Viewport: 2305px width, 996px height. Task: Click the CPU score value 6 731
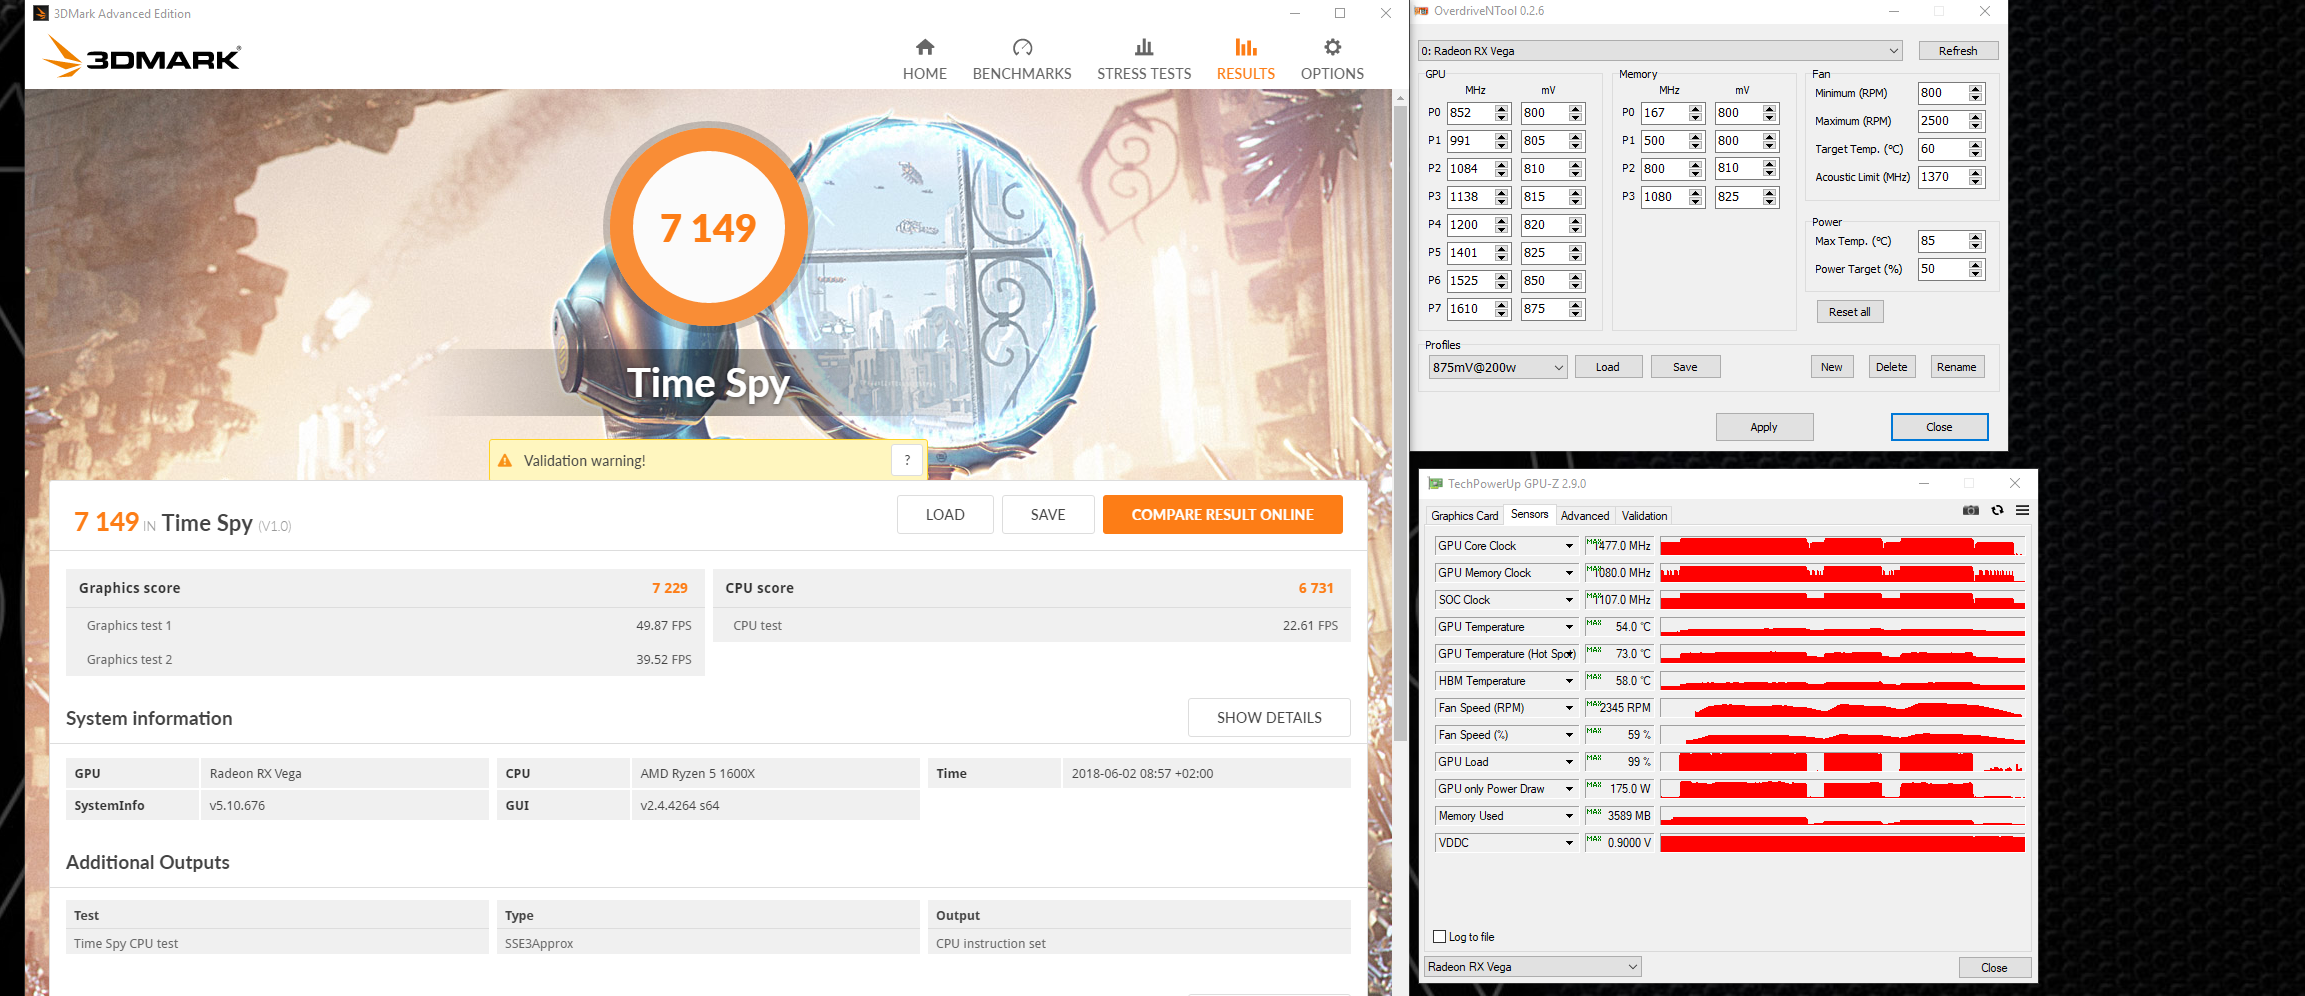tap(1316, 588)
